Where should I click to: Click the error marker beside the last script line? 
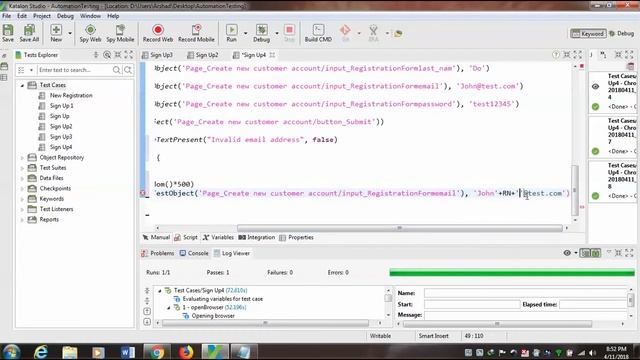tap(143, 193)
